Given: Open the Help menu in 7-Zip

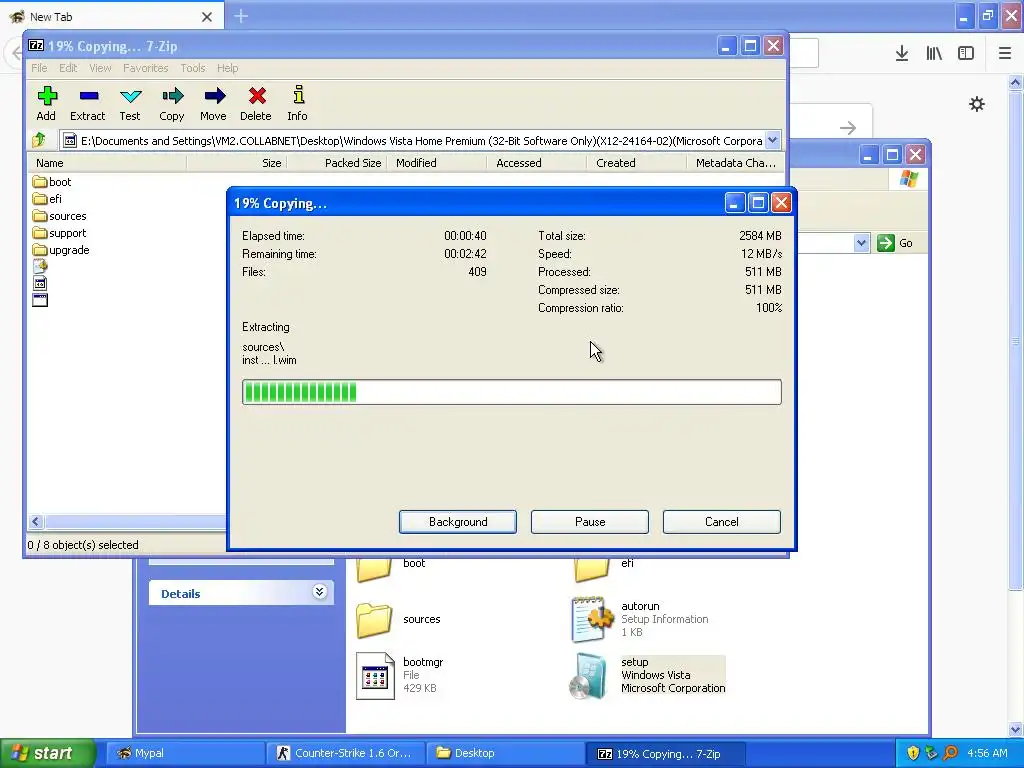Looking at the screenshot, I should pyautogui.click(x=227, y=68).
